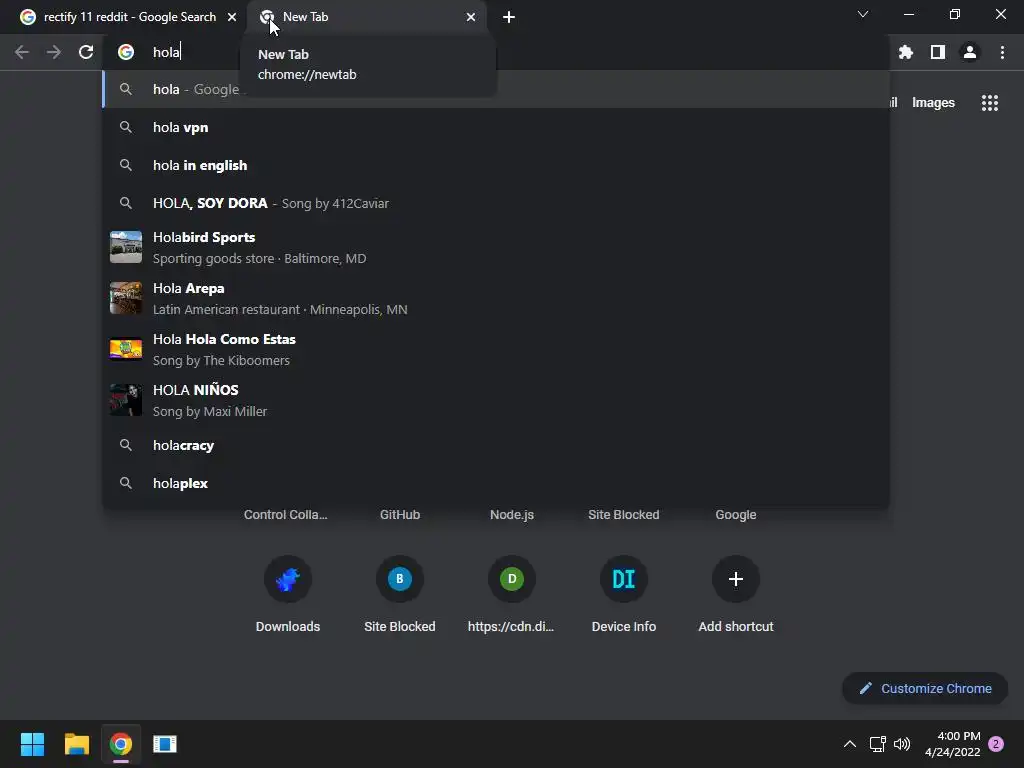
Task: Open the profile avatar menu
Action: pos(970,52)
